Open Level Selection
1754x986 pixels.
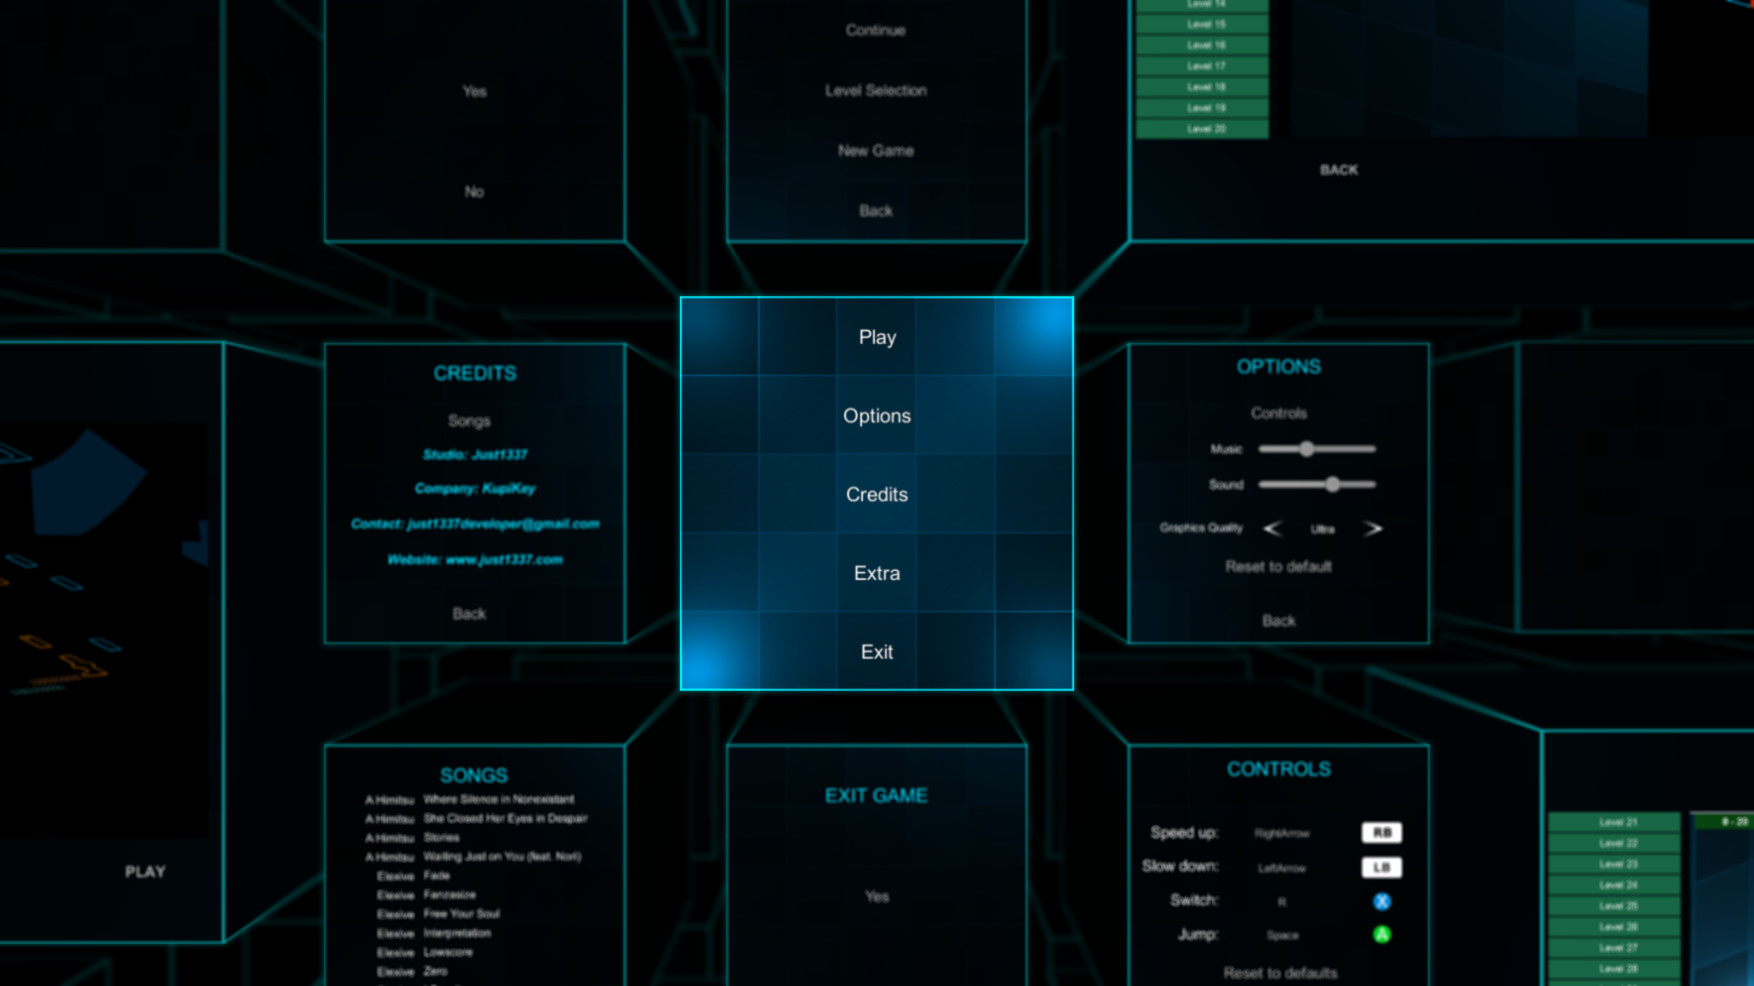pos(874,90)
